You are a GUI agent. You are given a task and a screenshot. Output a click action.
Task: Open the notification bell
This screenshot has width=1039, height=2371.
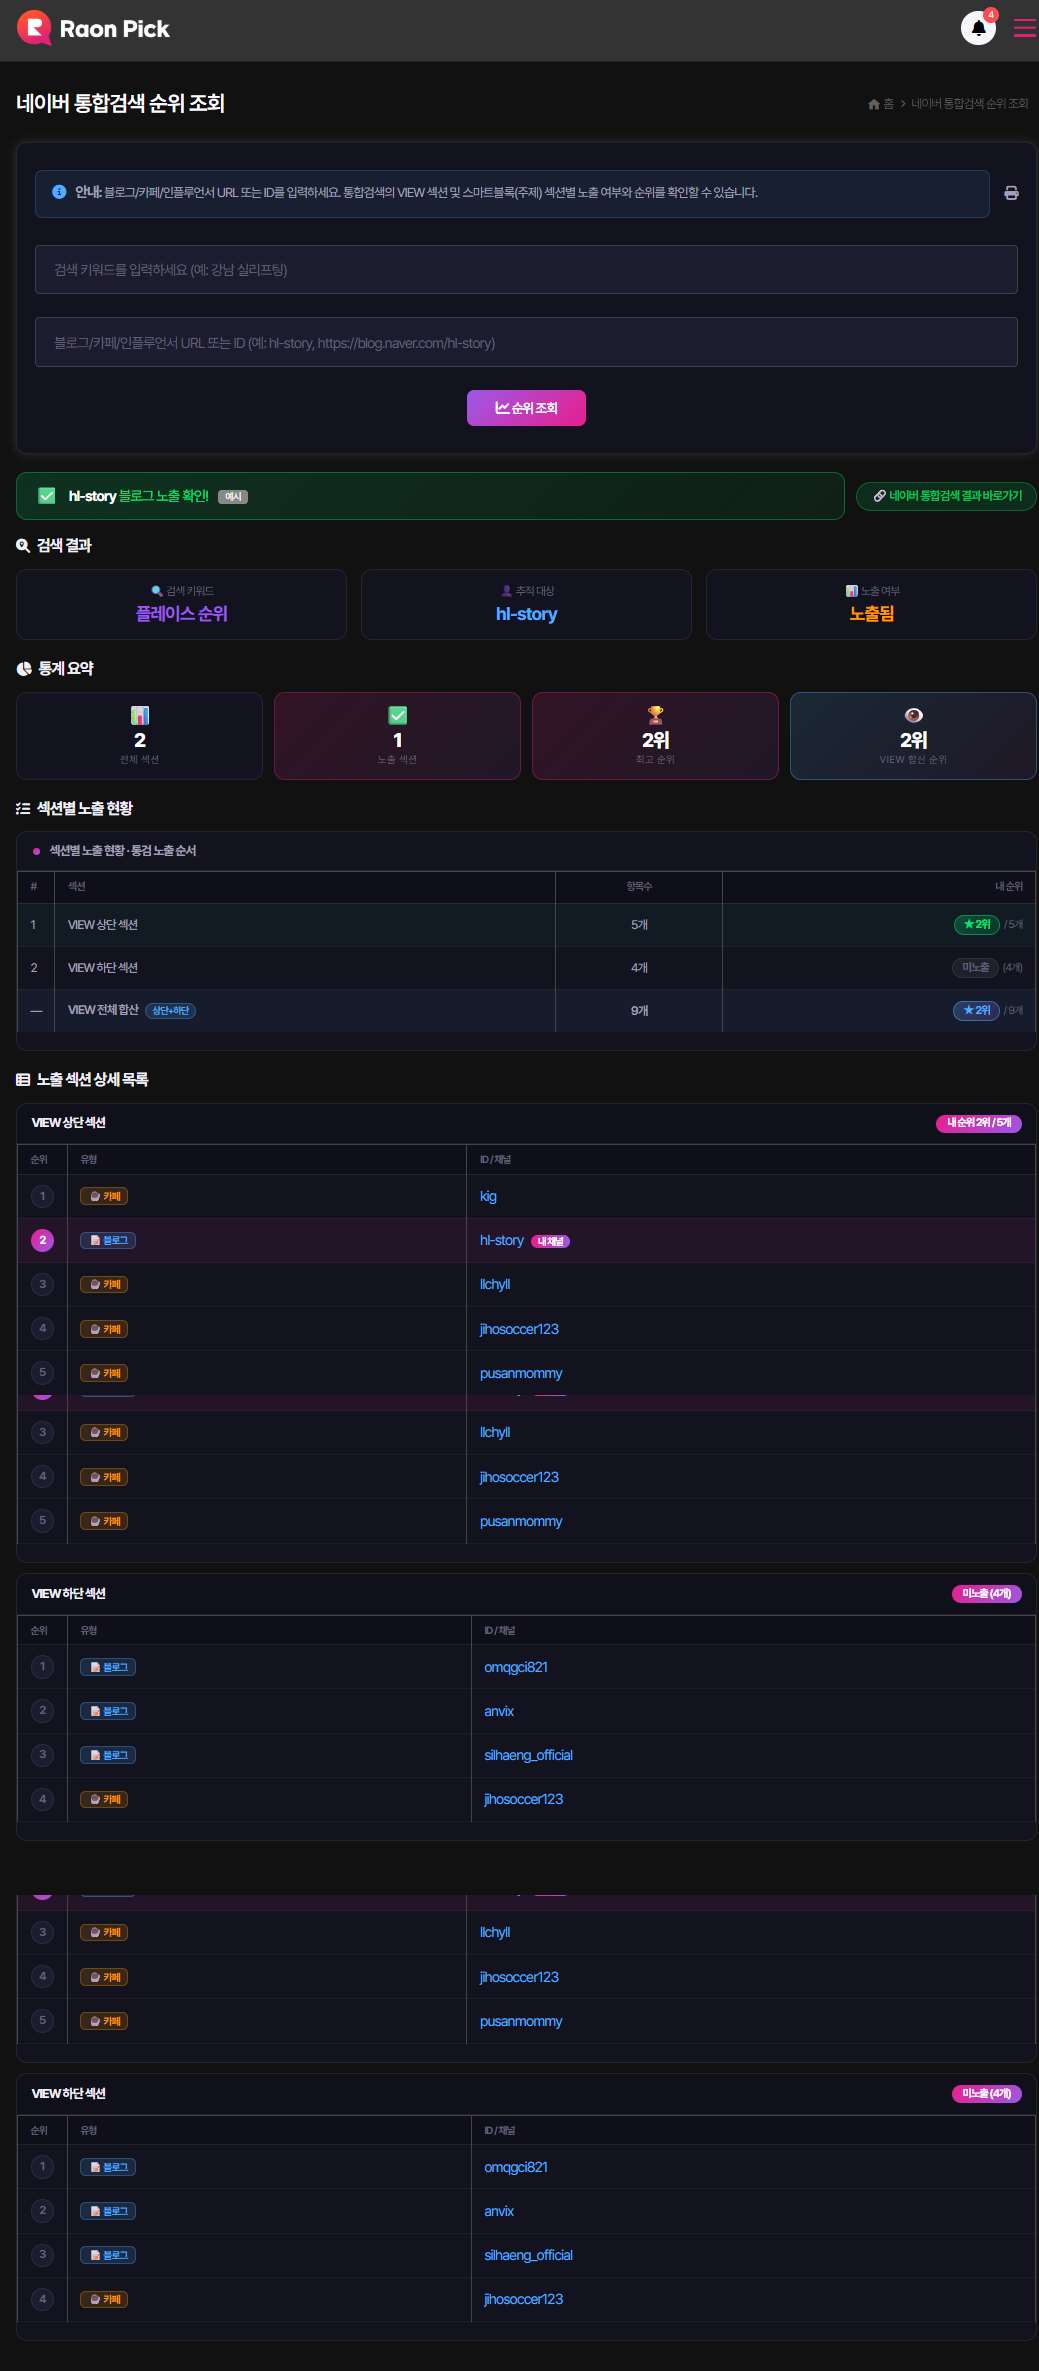(978, 28)
